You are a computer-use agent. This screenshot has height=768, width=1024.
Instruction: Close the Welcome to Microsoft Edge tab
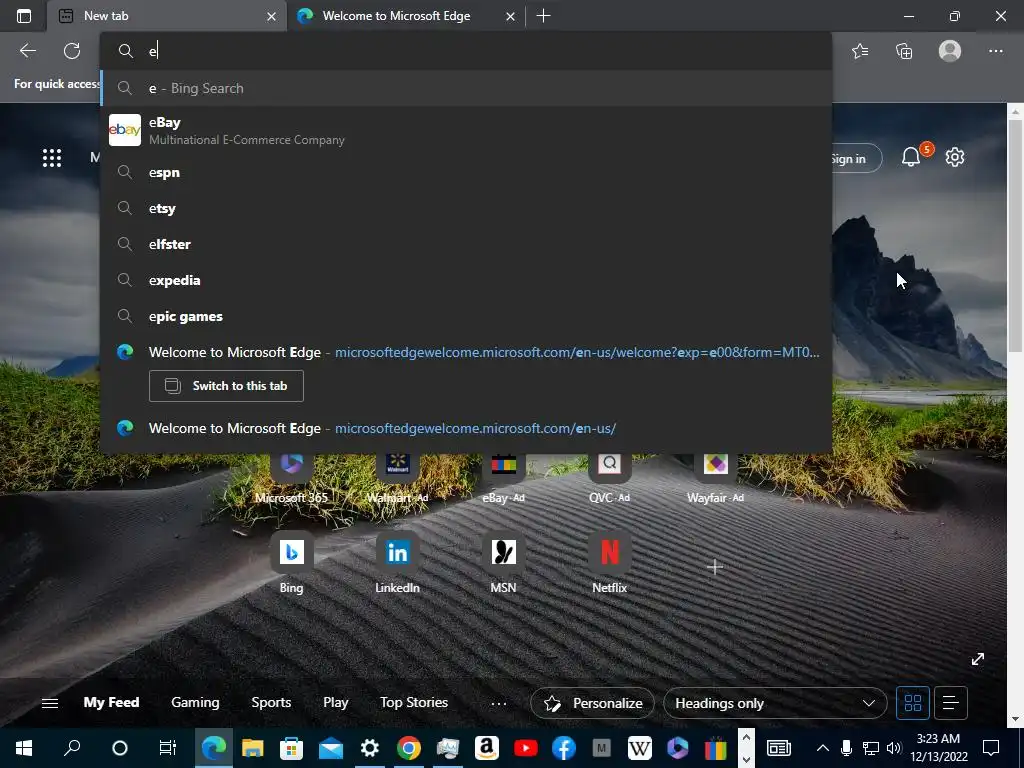coord(511,17)
